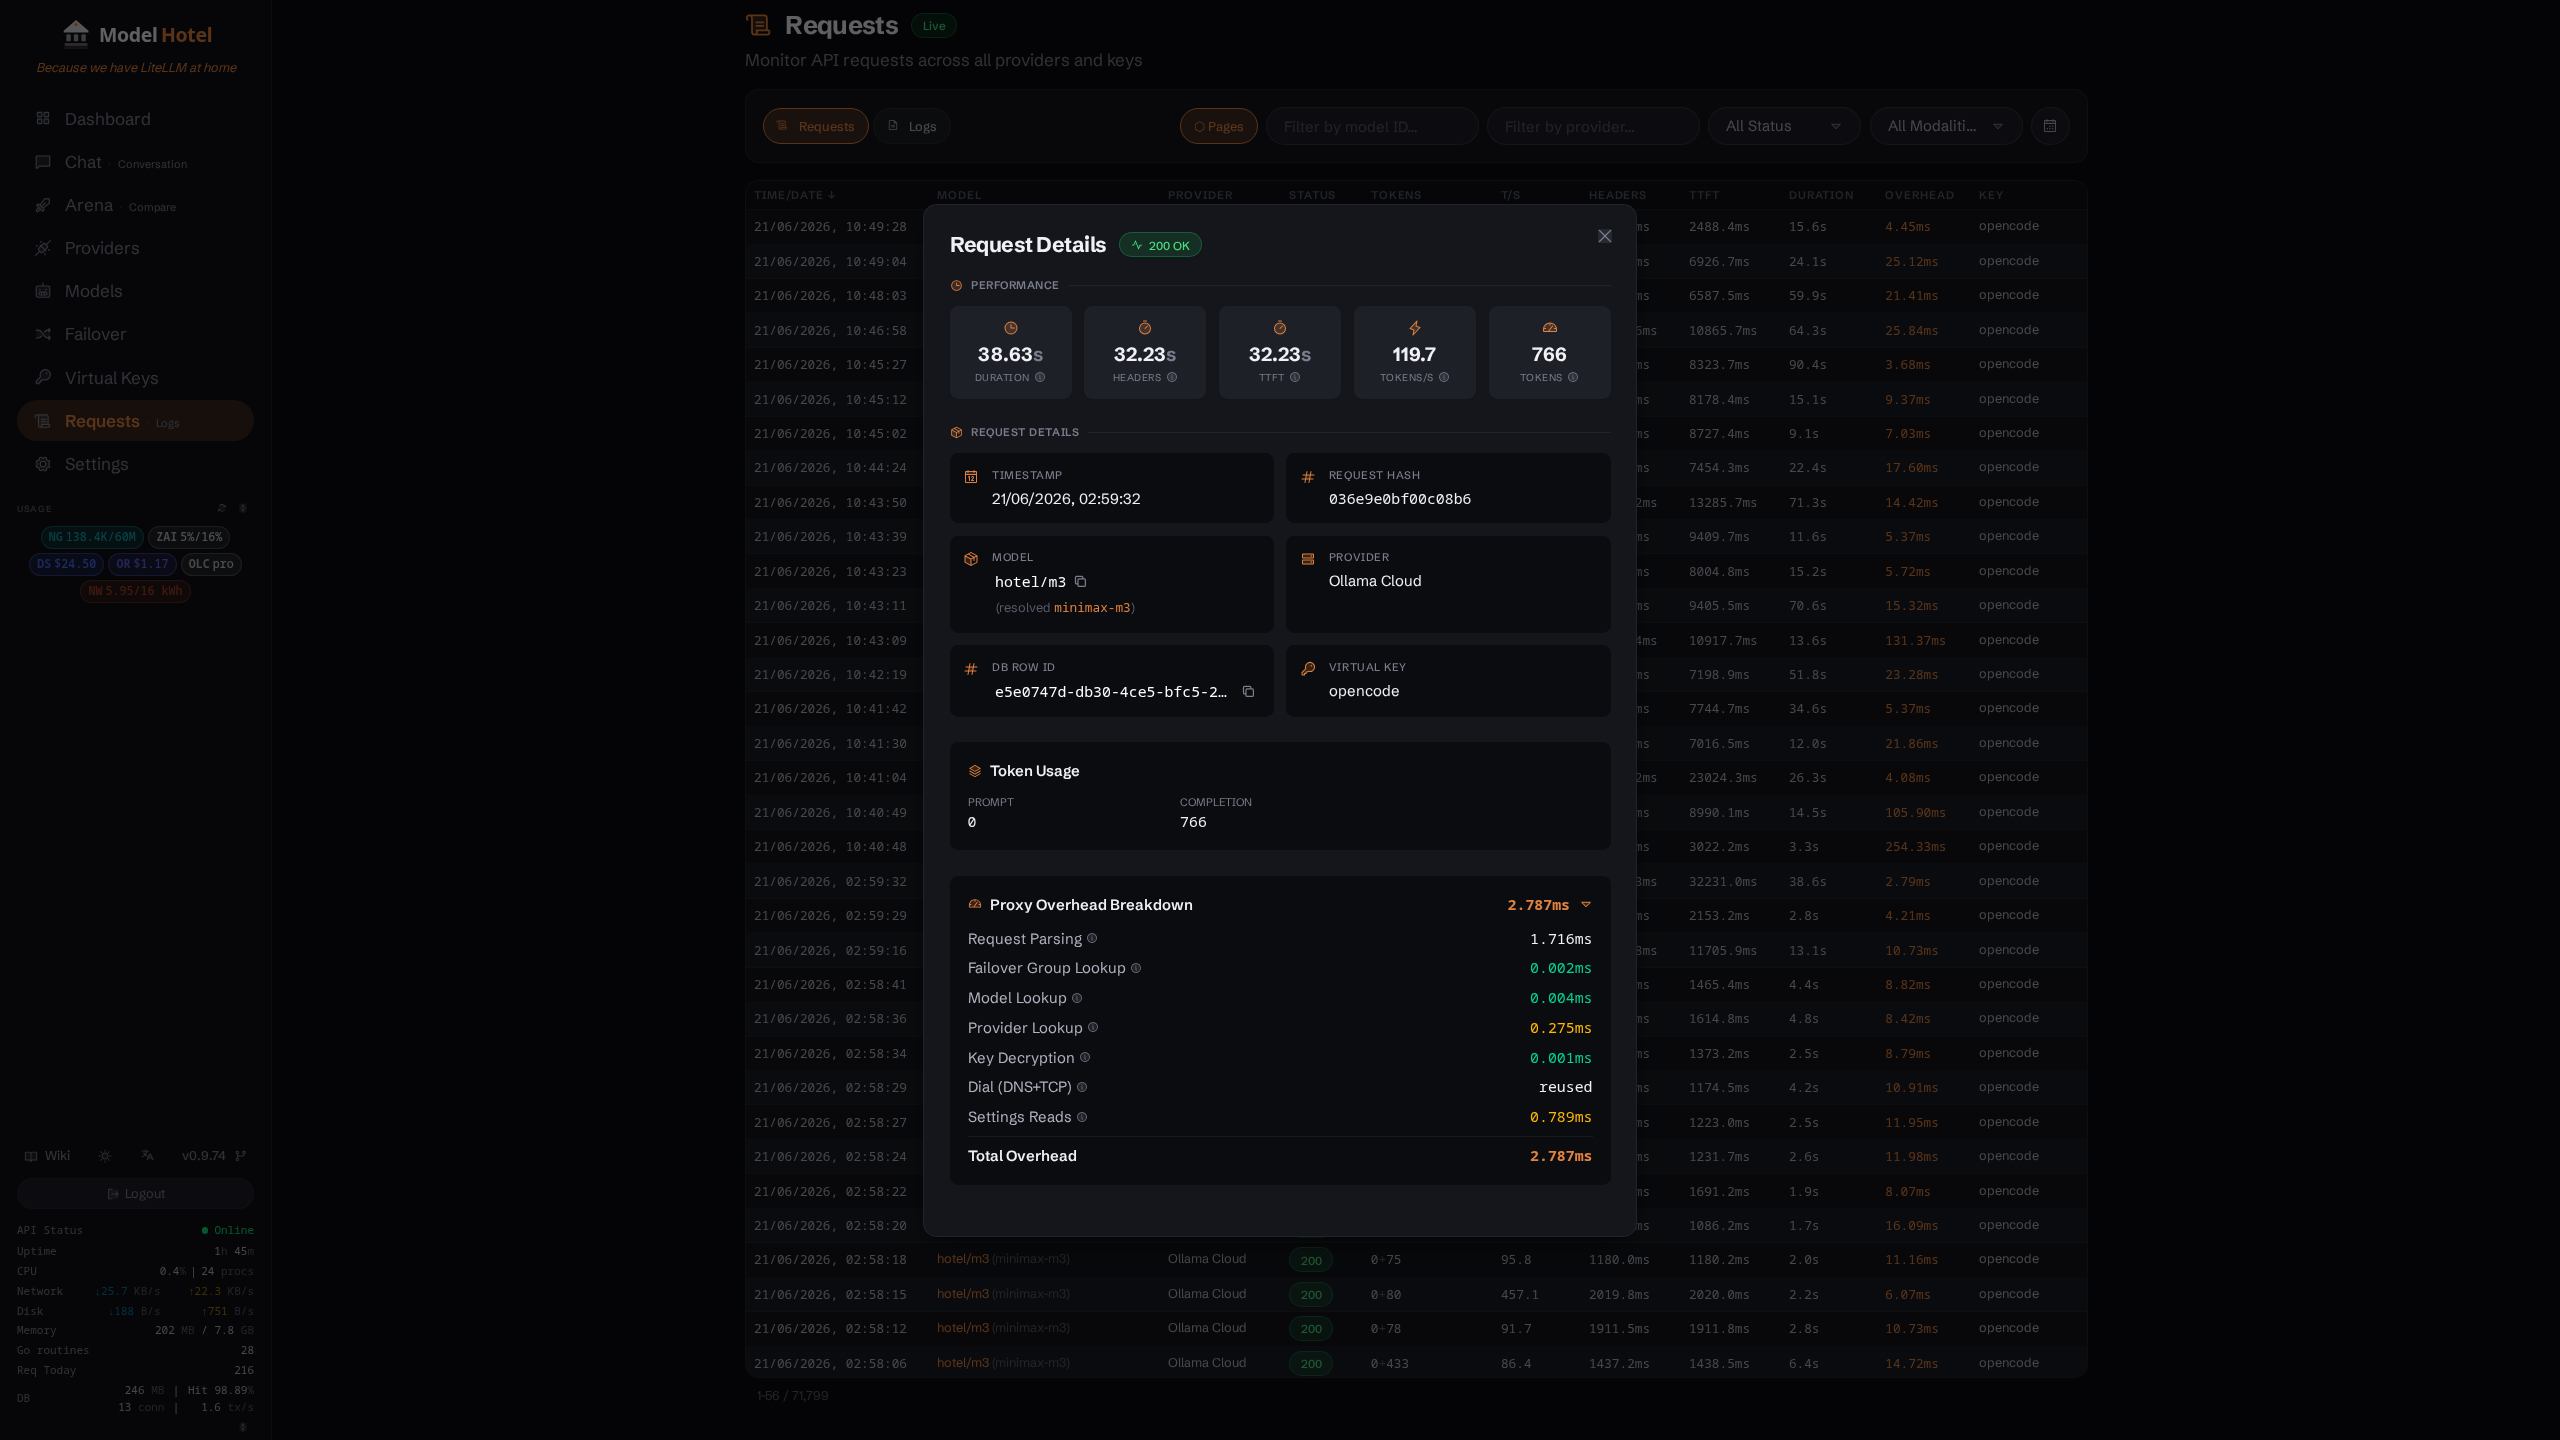
Task: Click the OR $1.17 usage badge
Action: [x=142, y=564]
